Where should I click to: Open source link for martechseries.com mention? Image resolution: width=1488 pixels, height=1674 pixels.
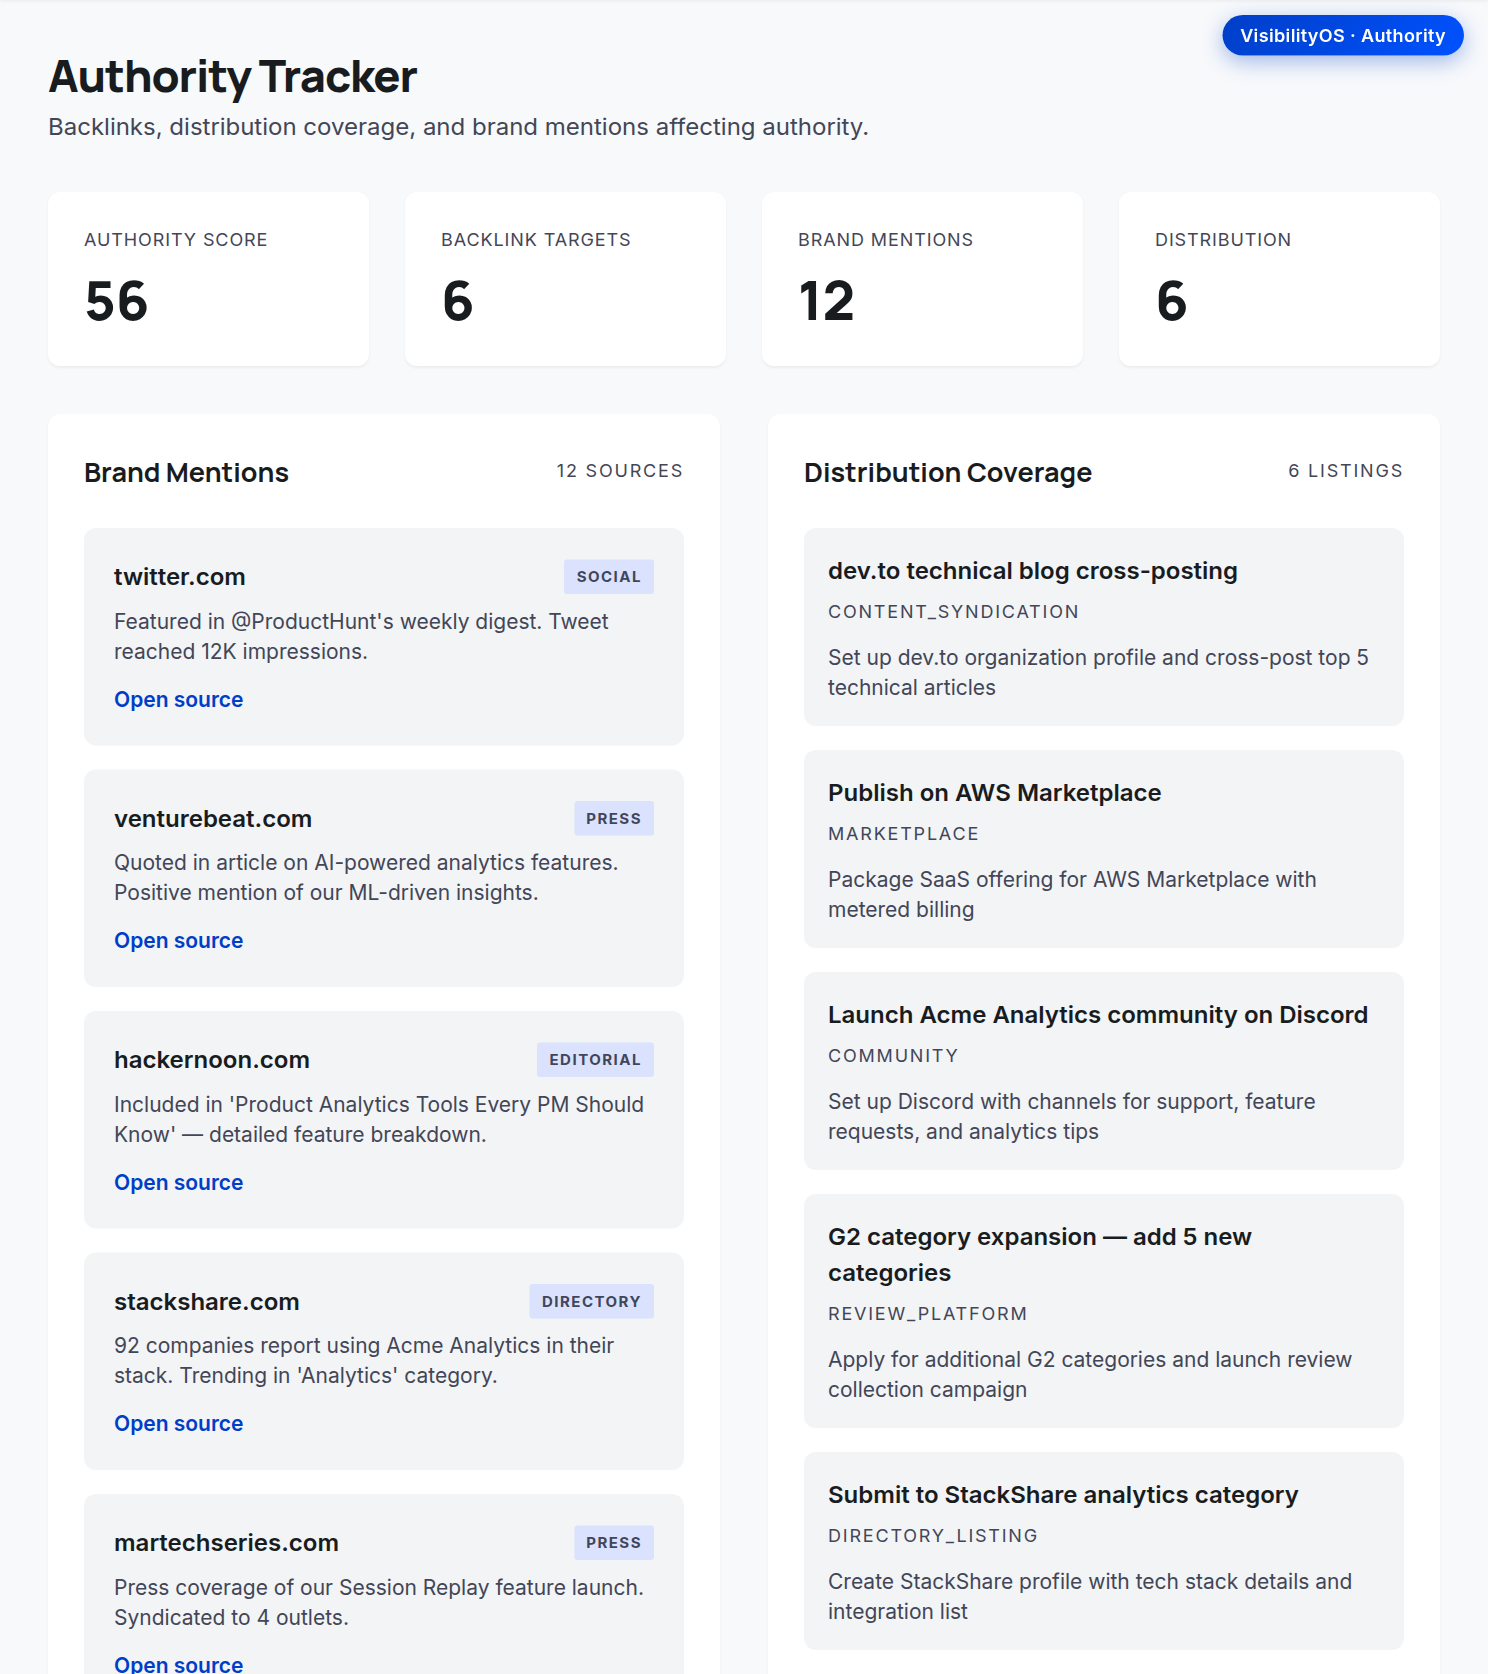point(178,1664)
